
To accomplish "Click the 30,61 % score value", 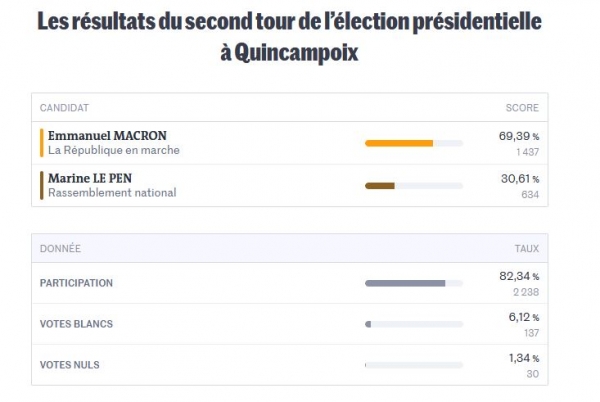I will coord(520,179).
